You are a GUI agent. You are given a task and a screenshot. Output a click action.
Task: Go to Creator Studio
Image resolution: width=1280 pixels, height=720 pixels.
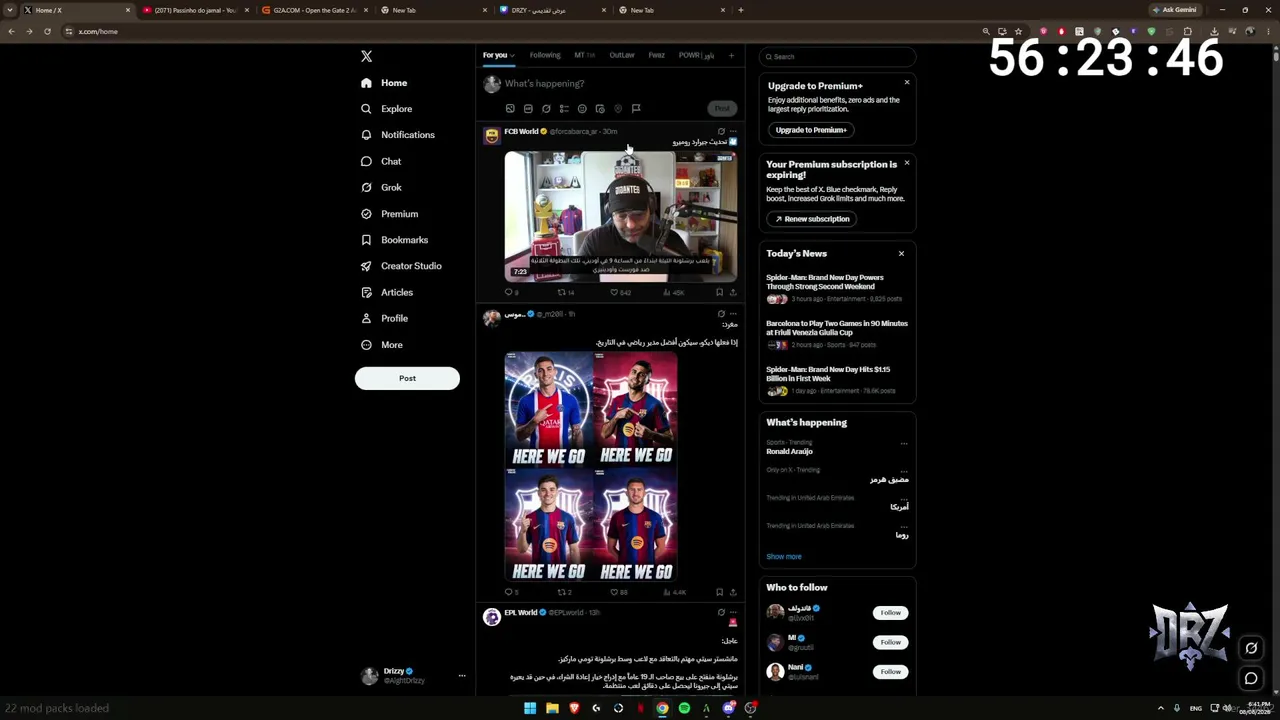[x=401, y=266]
